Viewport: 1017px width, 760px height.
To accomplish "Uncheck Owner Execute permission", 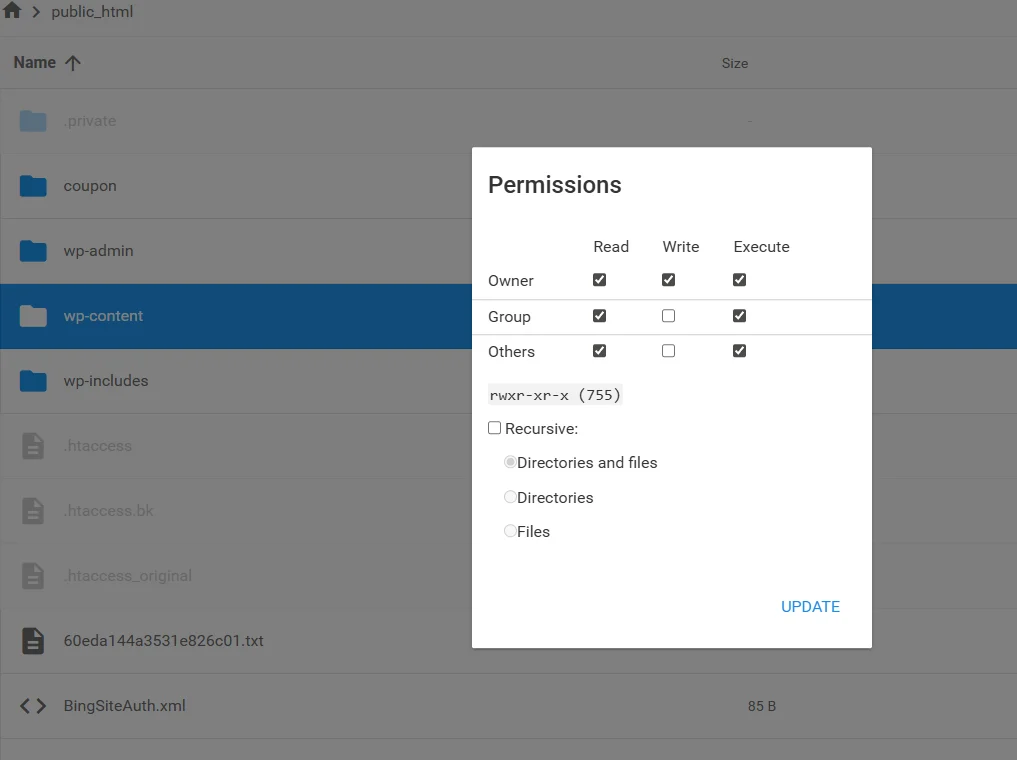I will [x=739, y=279].
